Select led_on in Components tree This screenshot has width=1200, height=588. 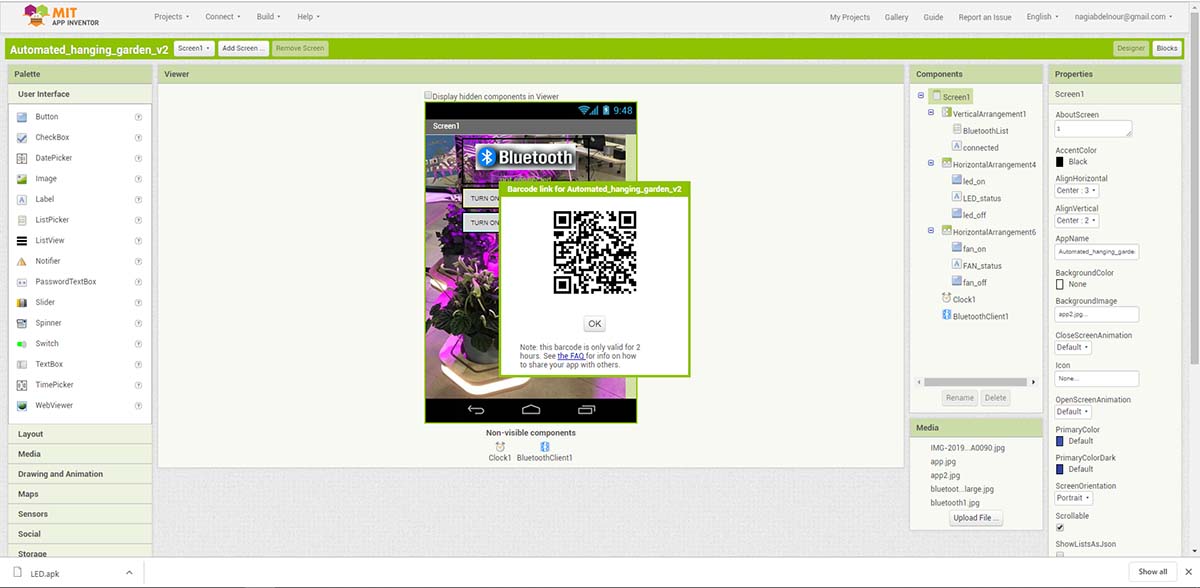974,181
